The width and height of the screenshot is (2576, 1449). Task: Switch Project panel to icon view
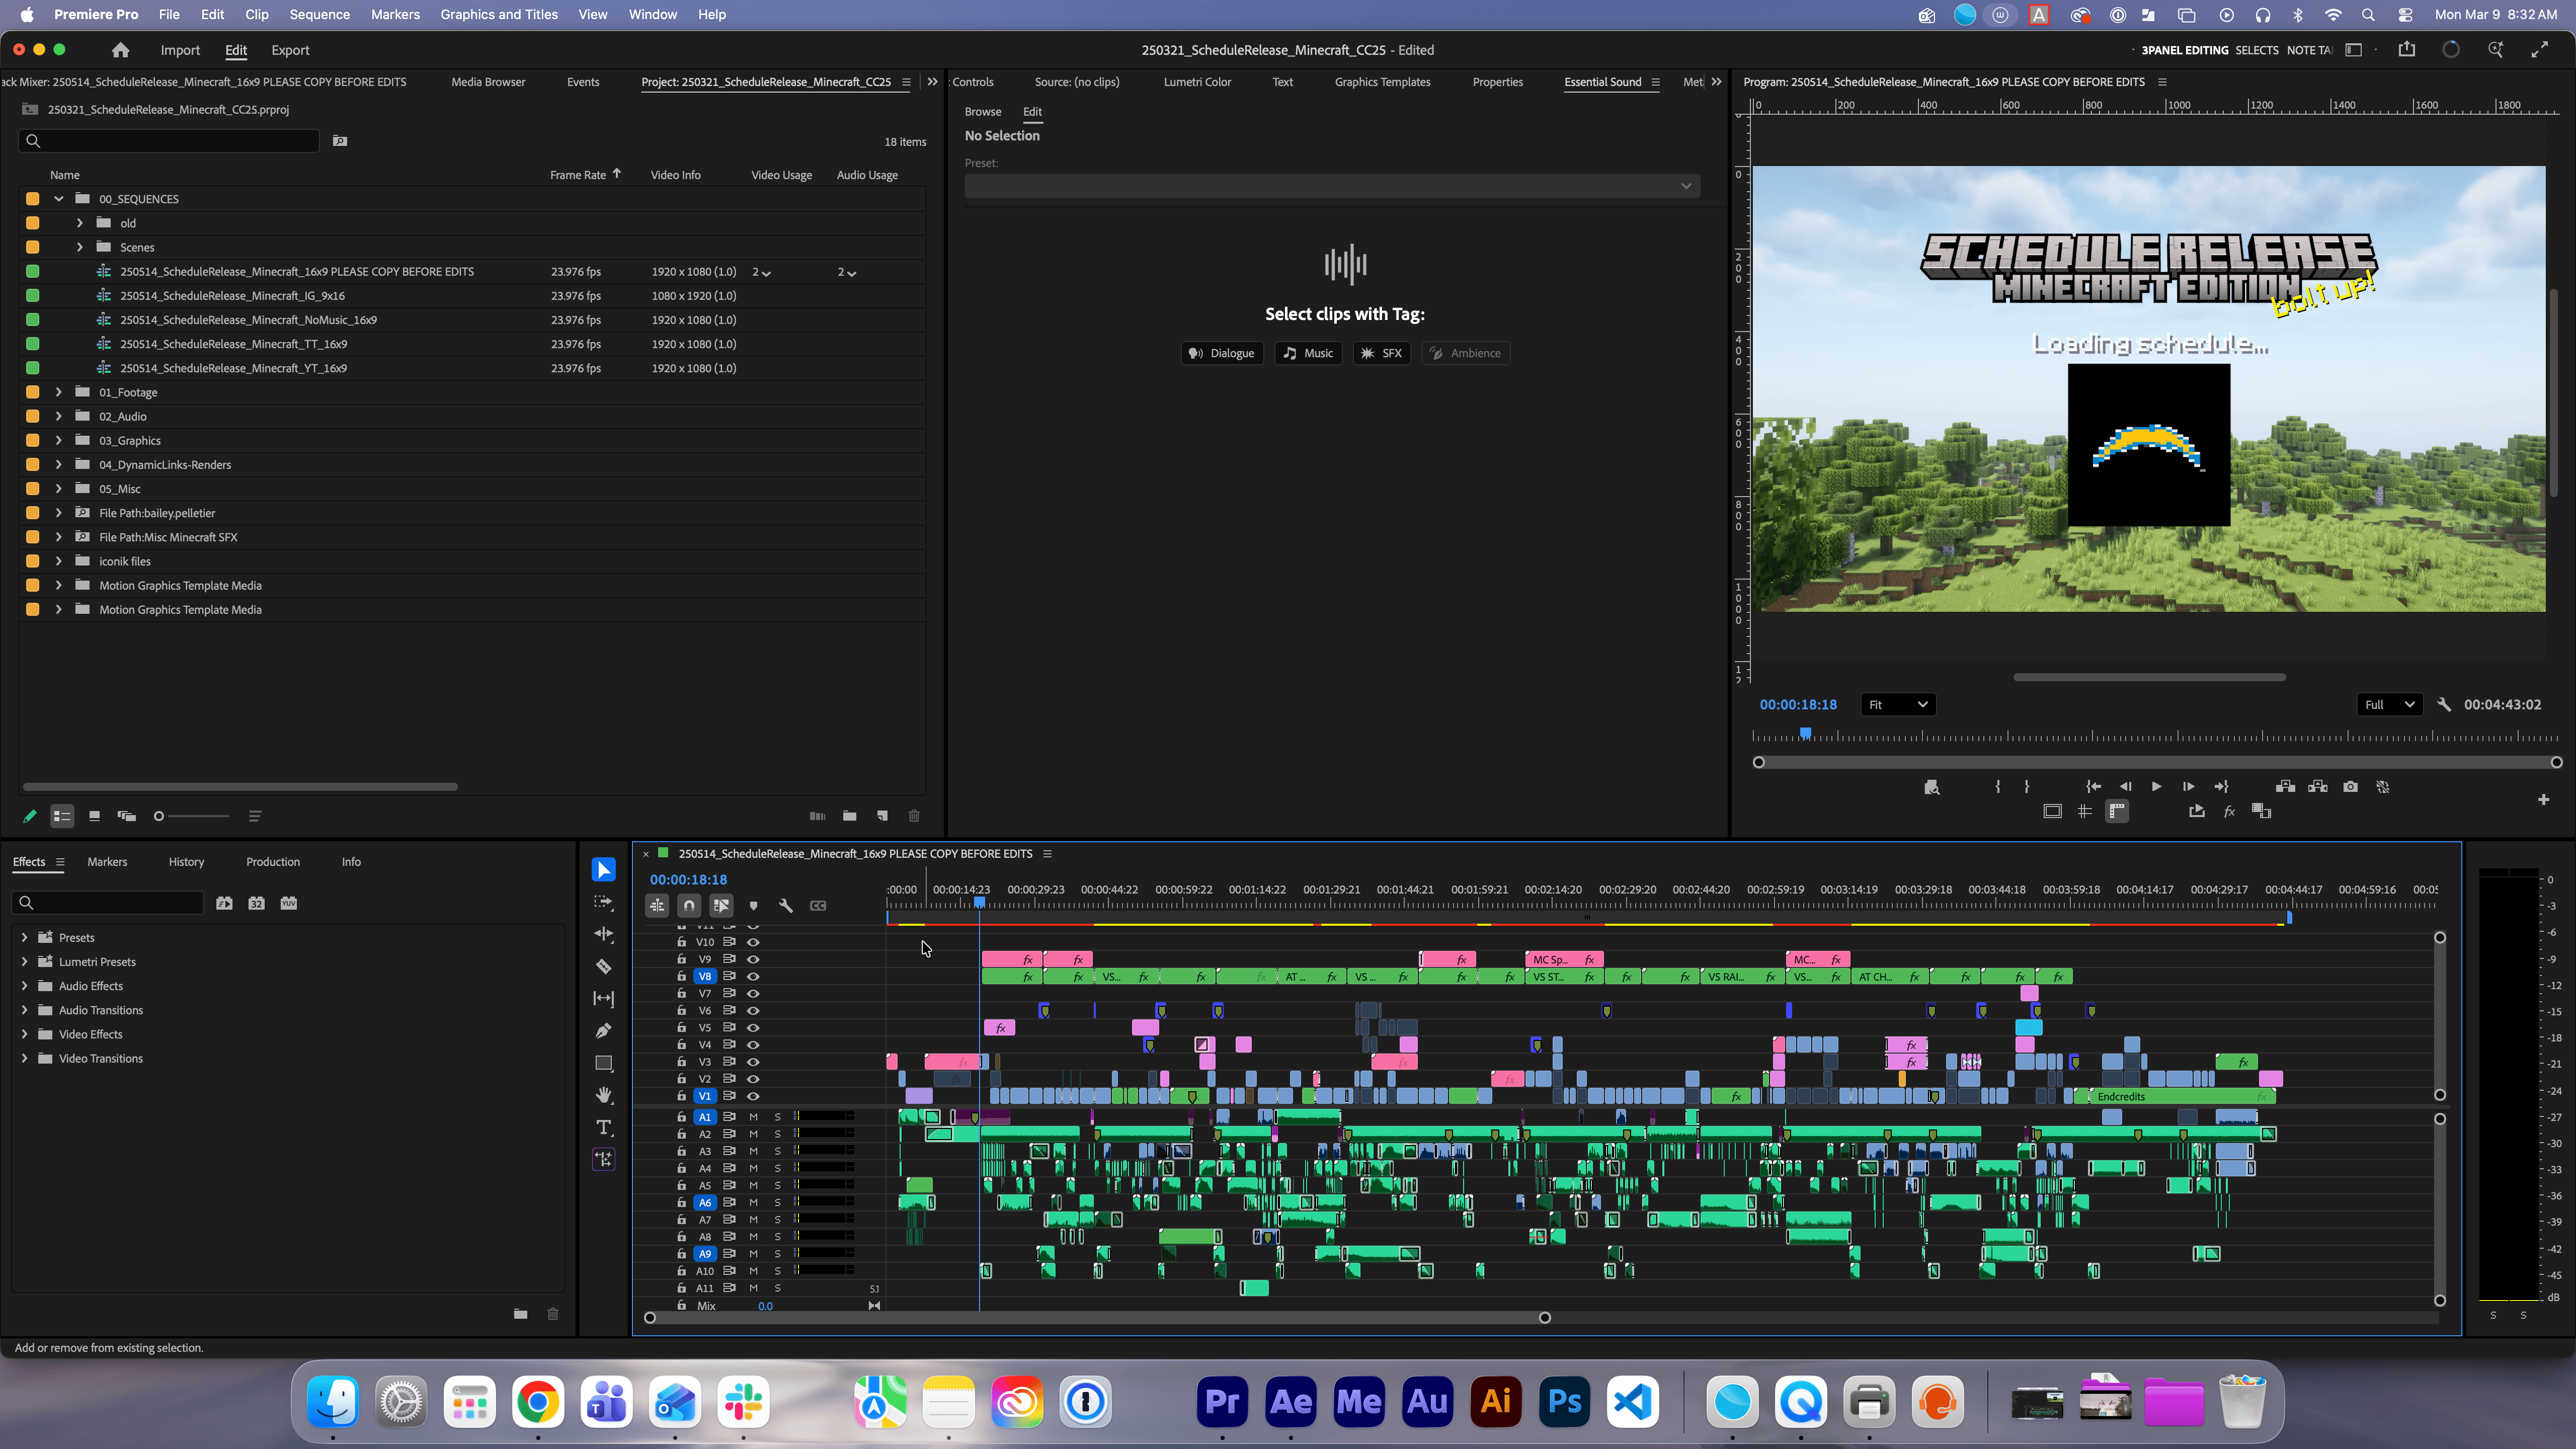click(x=94, y=816)
